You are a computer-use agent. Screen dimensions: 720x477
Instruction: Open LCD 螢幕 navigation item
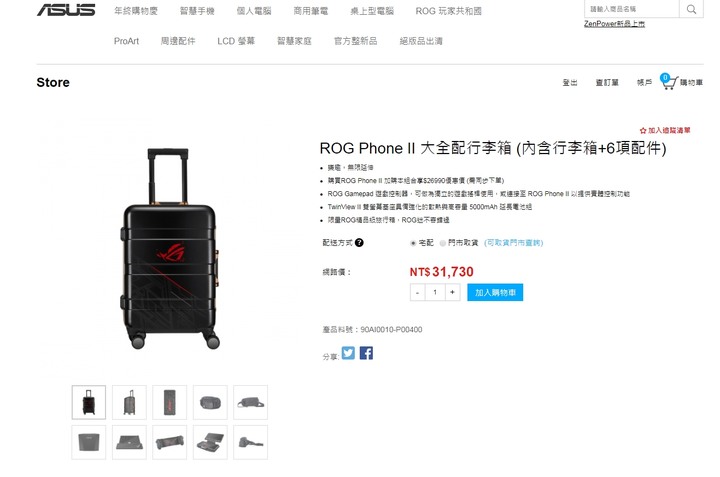coord(236,41)
